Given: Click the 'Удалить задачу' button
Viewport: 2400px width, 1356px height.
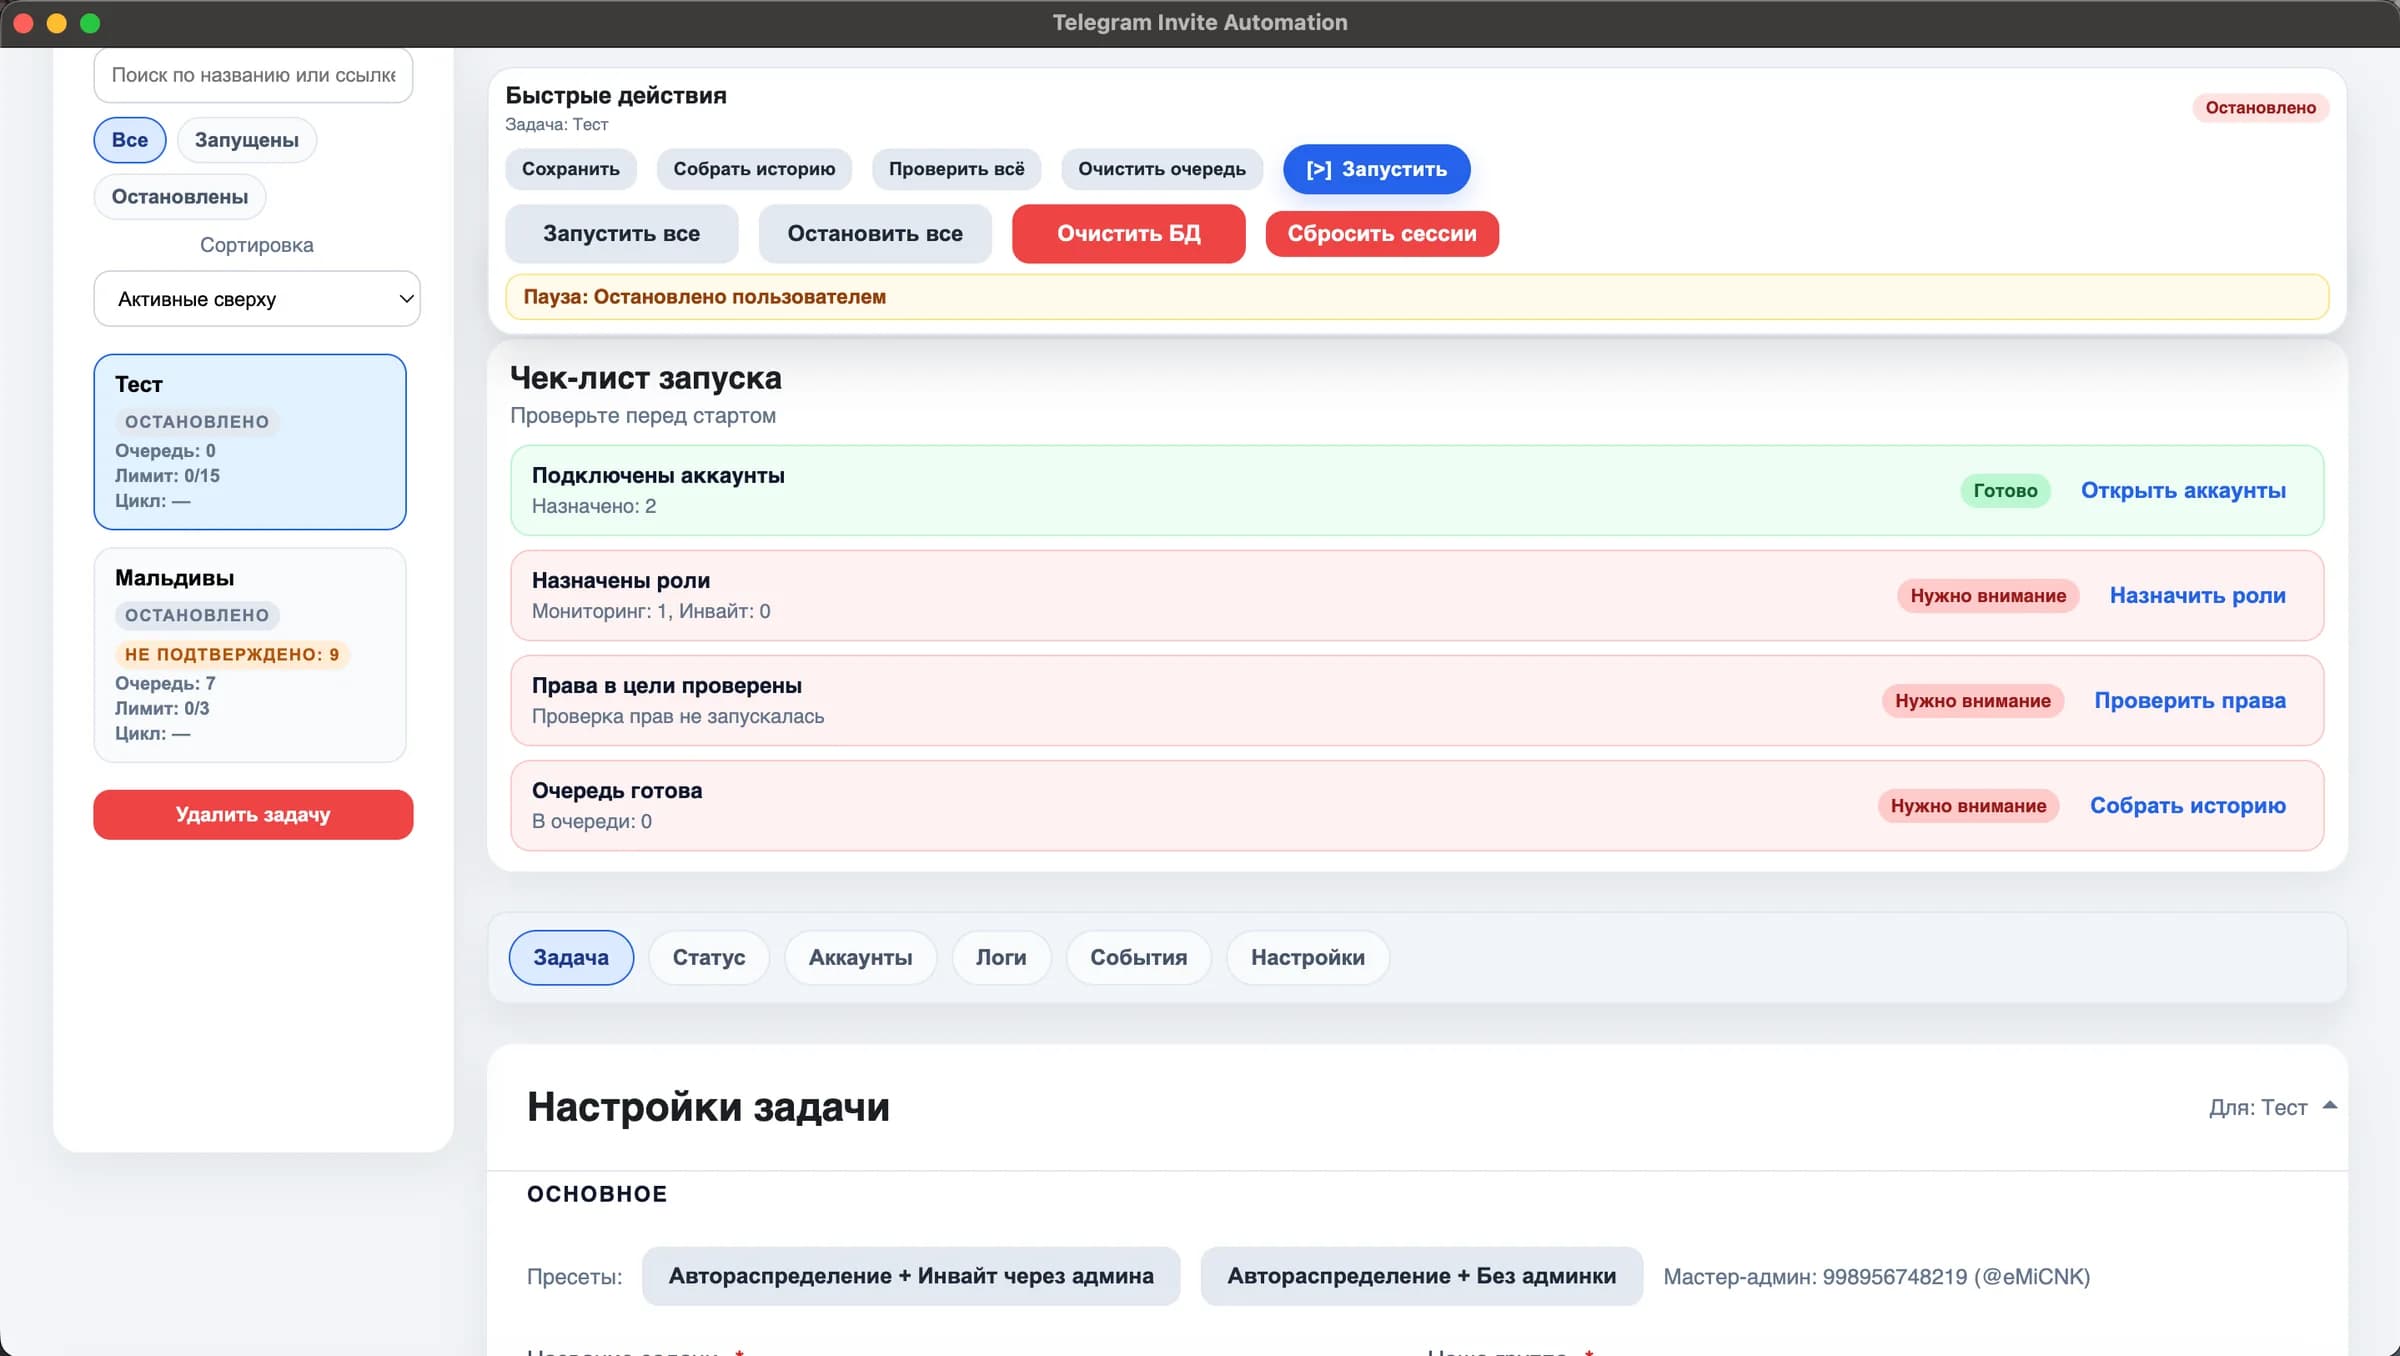Looking at the screenshot, I should [x=253, y=815].
